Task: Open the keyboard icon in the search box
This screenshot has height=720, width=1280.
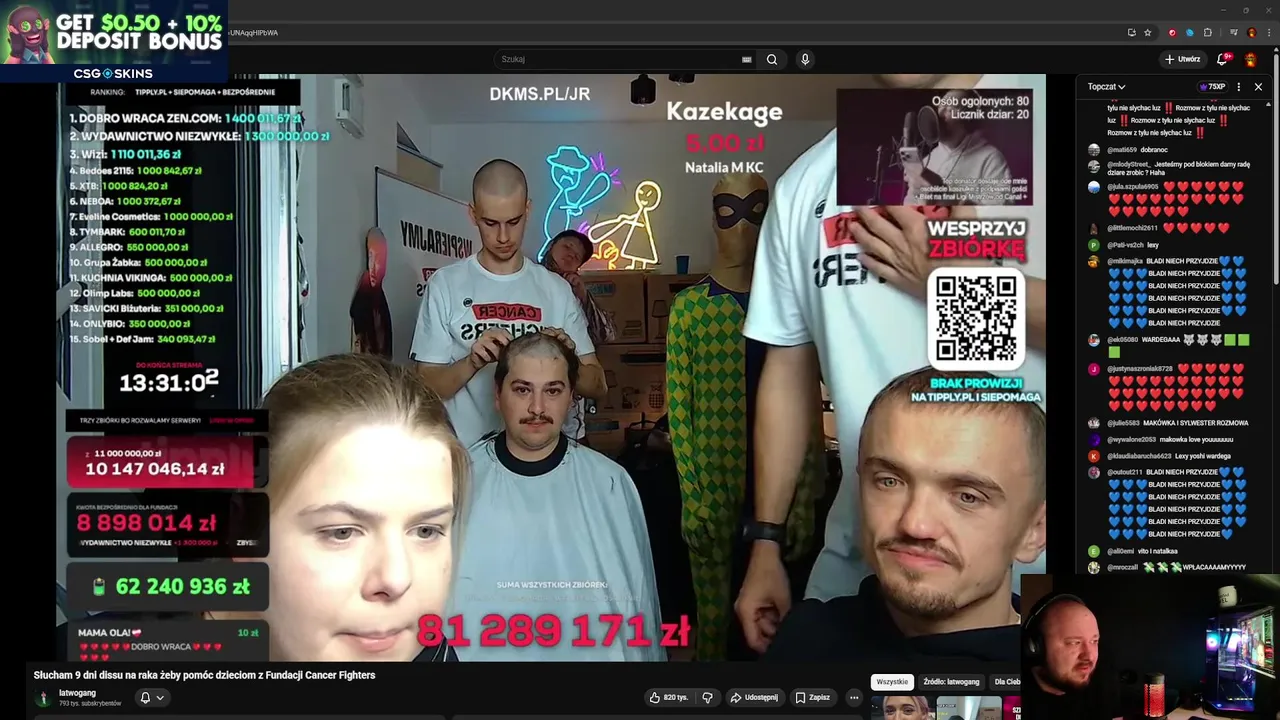Action: pos(746,59)
